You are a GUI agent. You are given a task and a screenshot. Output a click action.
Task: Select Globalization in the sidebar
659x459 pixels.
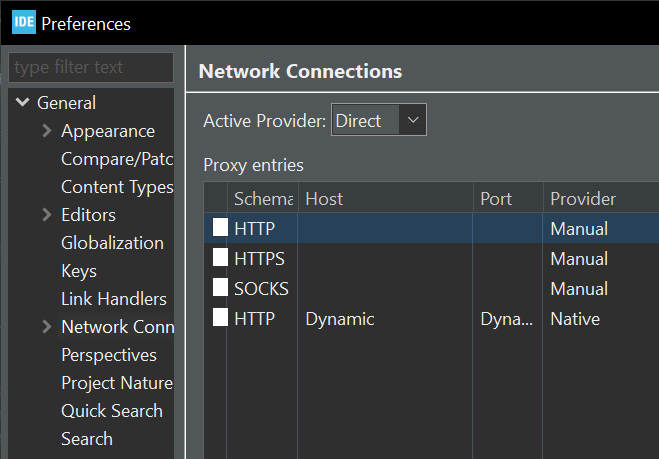tap(112, 243)
